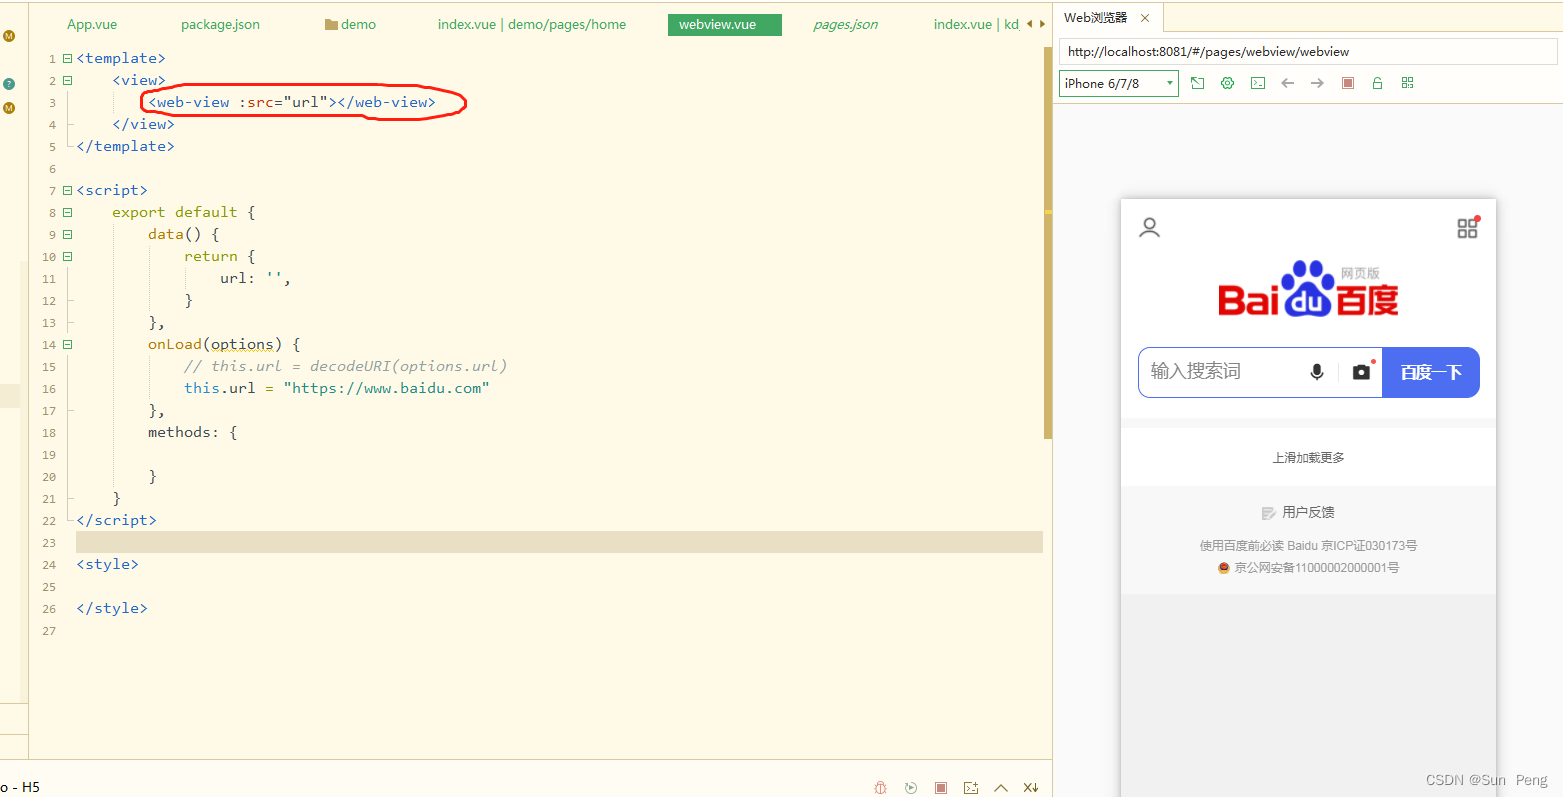The image size is (1563, 797).
Task: Open the debug bug icon in console bar
Action: click(x=880, y=787)
